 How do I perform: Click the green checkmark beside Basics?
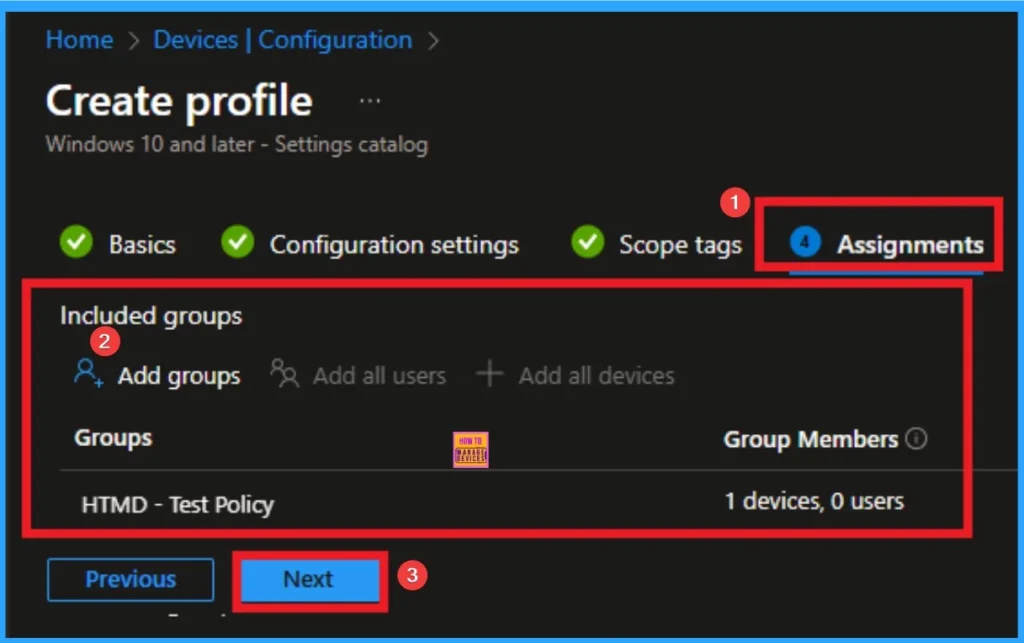click(76, 243)
